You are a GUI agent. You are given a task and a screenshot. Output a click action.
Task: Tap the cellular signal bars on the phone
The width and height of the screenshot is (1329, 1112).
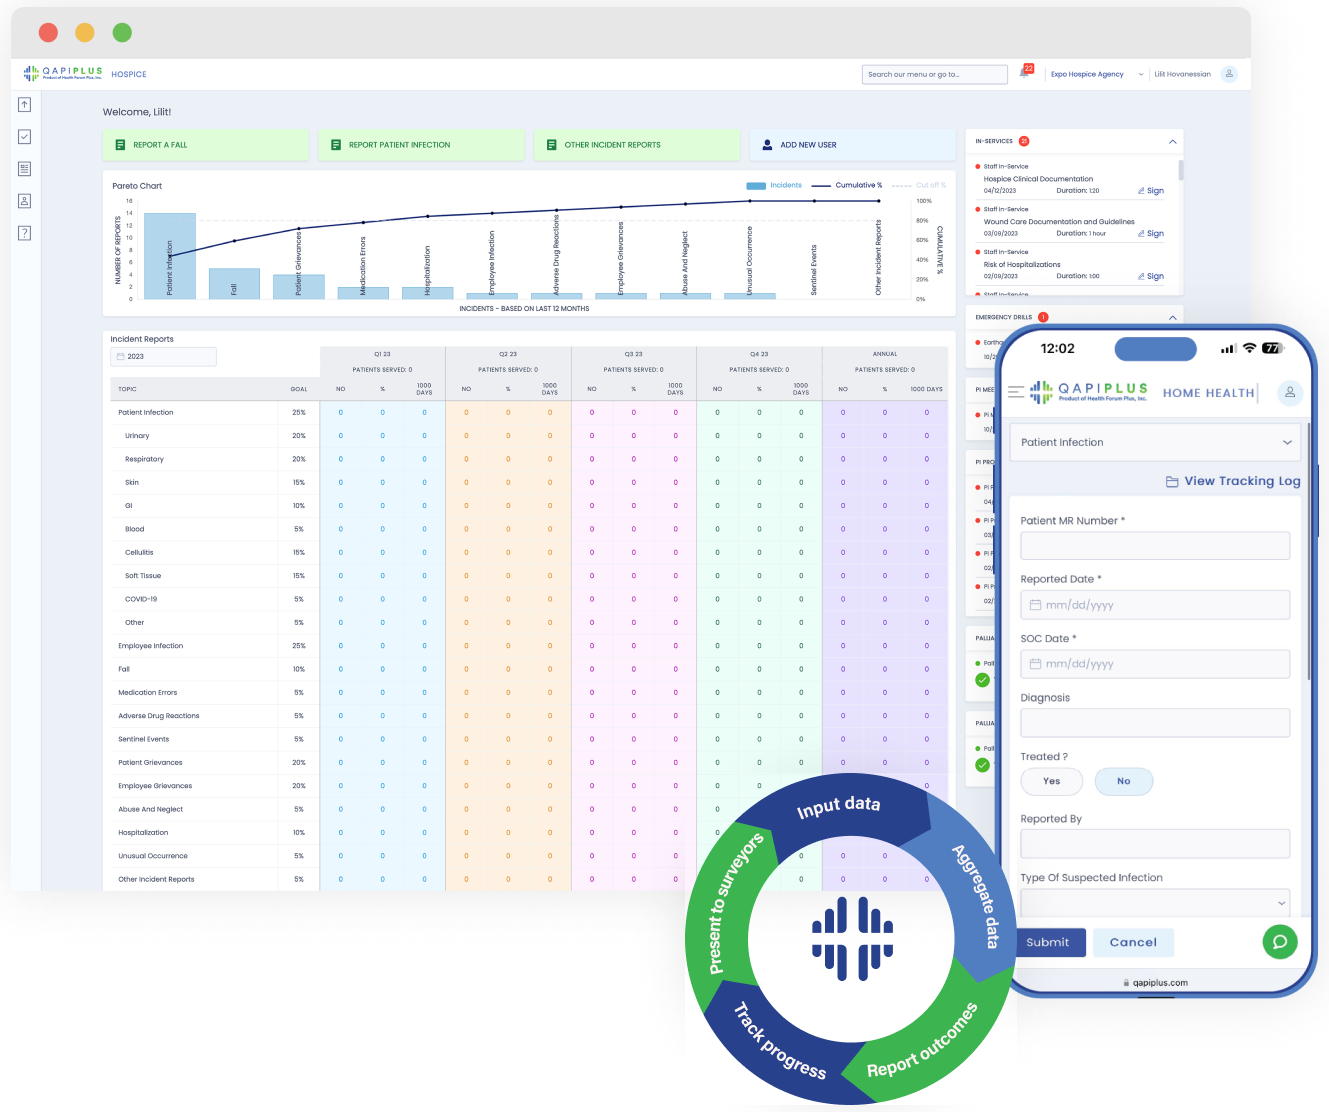click(x=1228, y=349)
